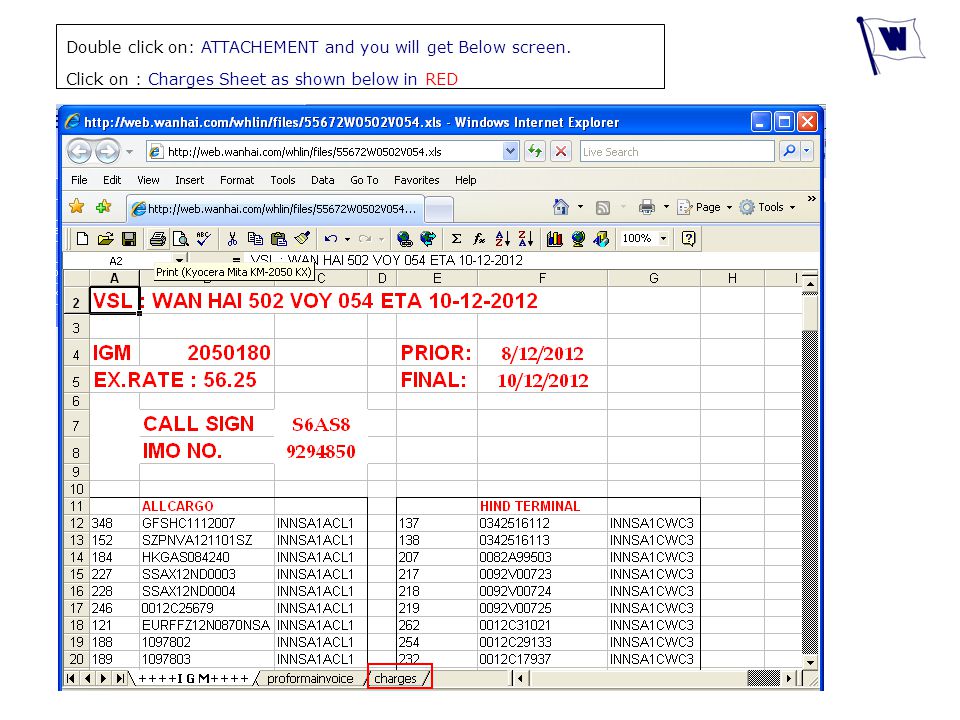Click the S6AS8 call sign cell
The image size is (960, 720).
coord(321,424)
